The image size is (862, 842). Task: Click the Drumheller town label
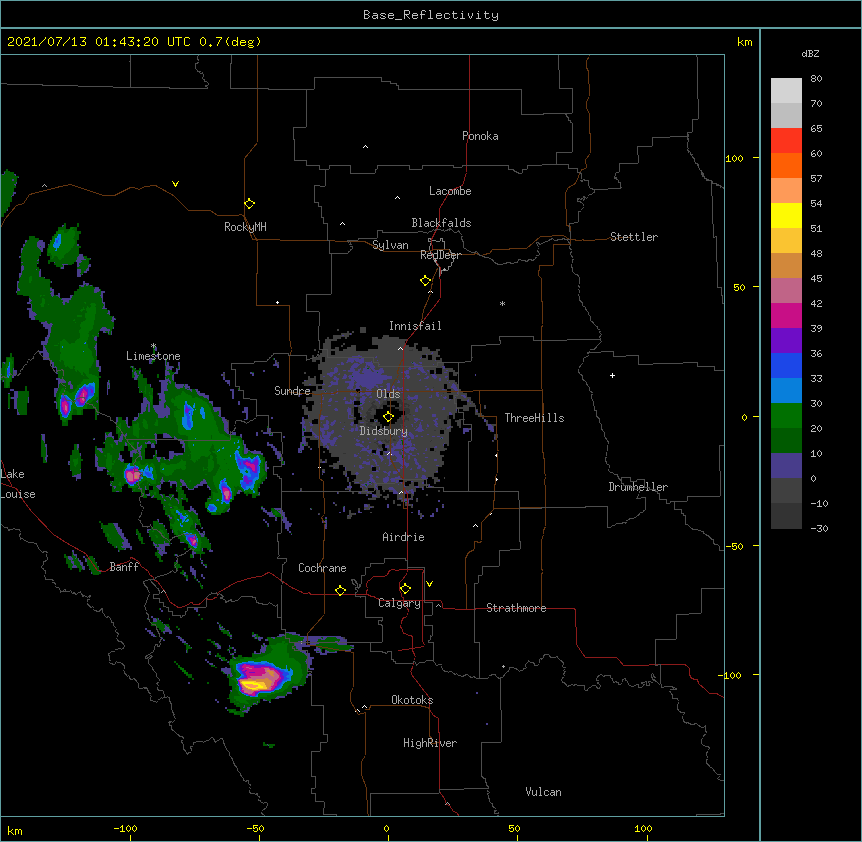(638, 487)
